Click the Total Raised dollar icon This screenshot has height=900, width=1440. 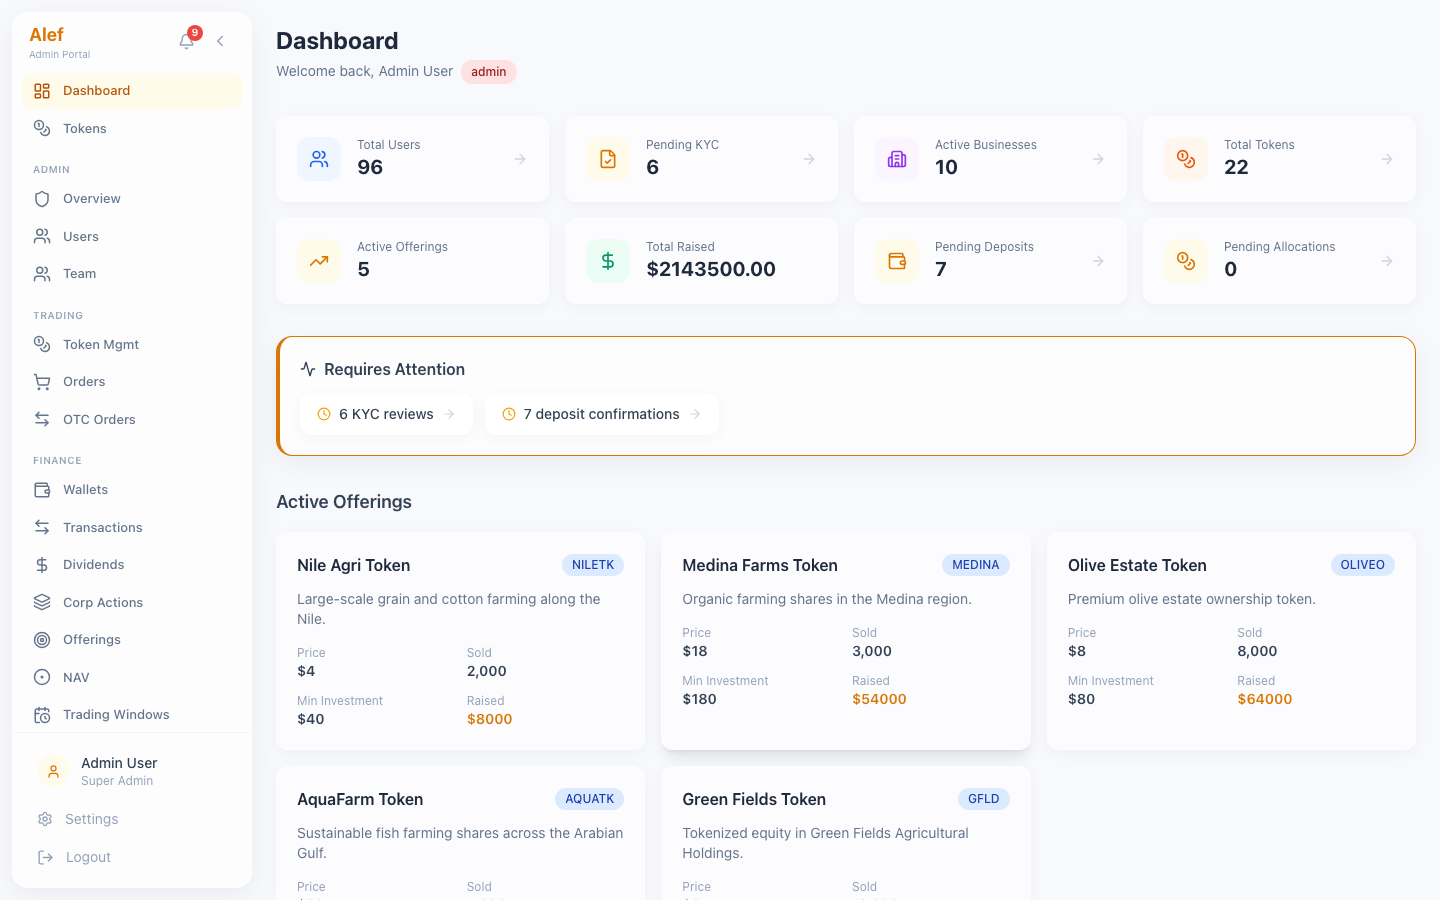[x=607, y=260]
